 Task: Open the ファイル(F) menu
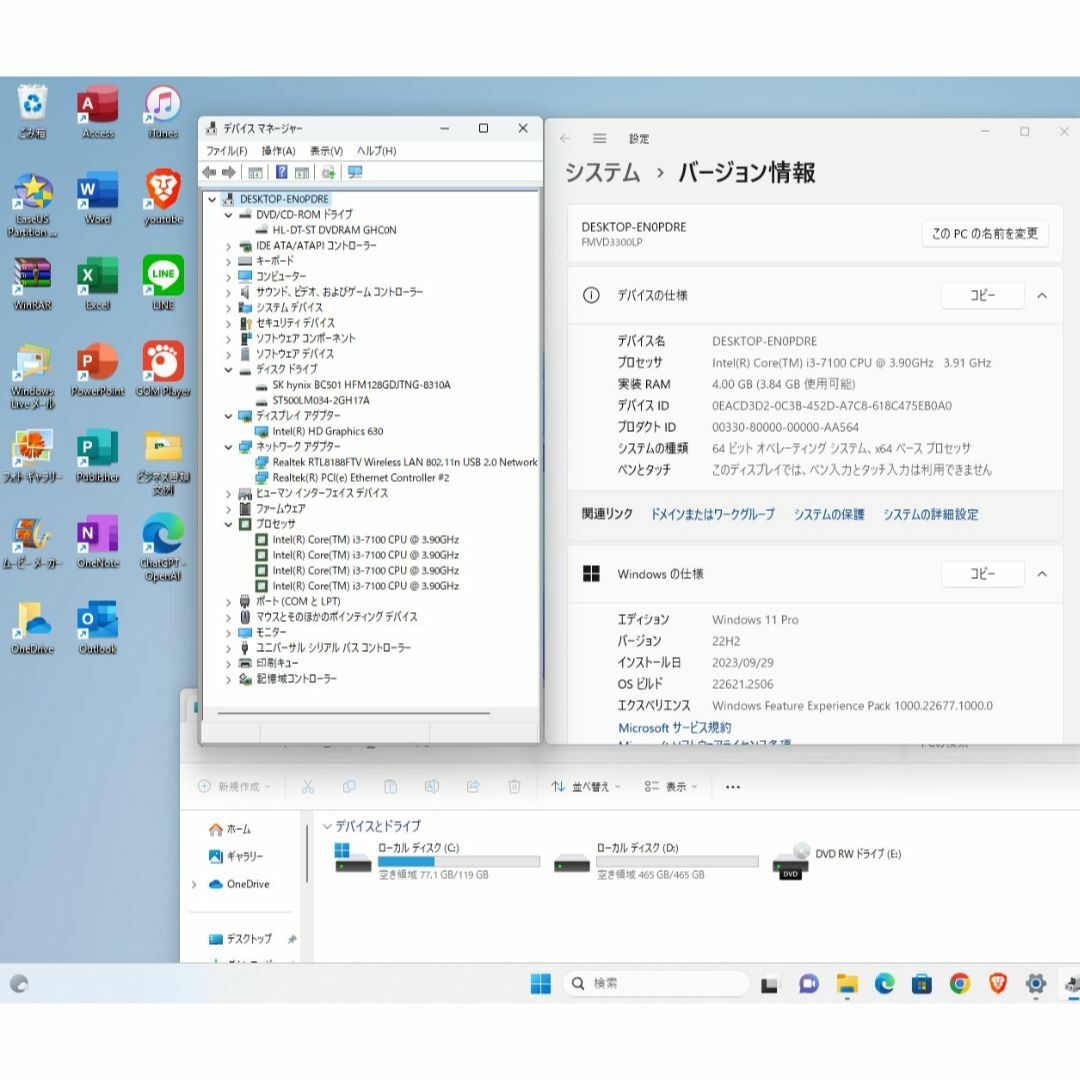227,151
